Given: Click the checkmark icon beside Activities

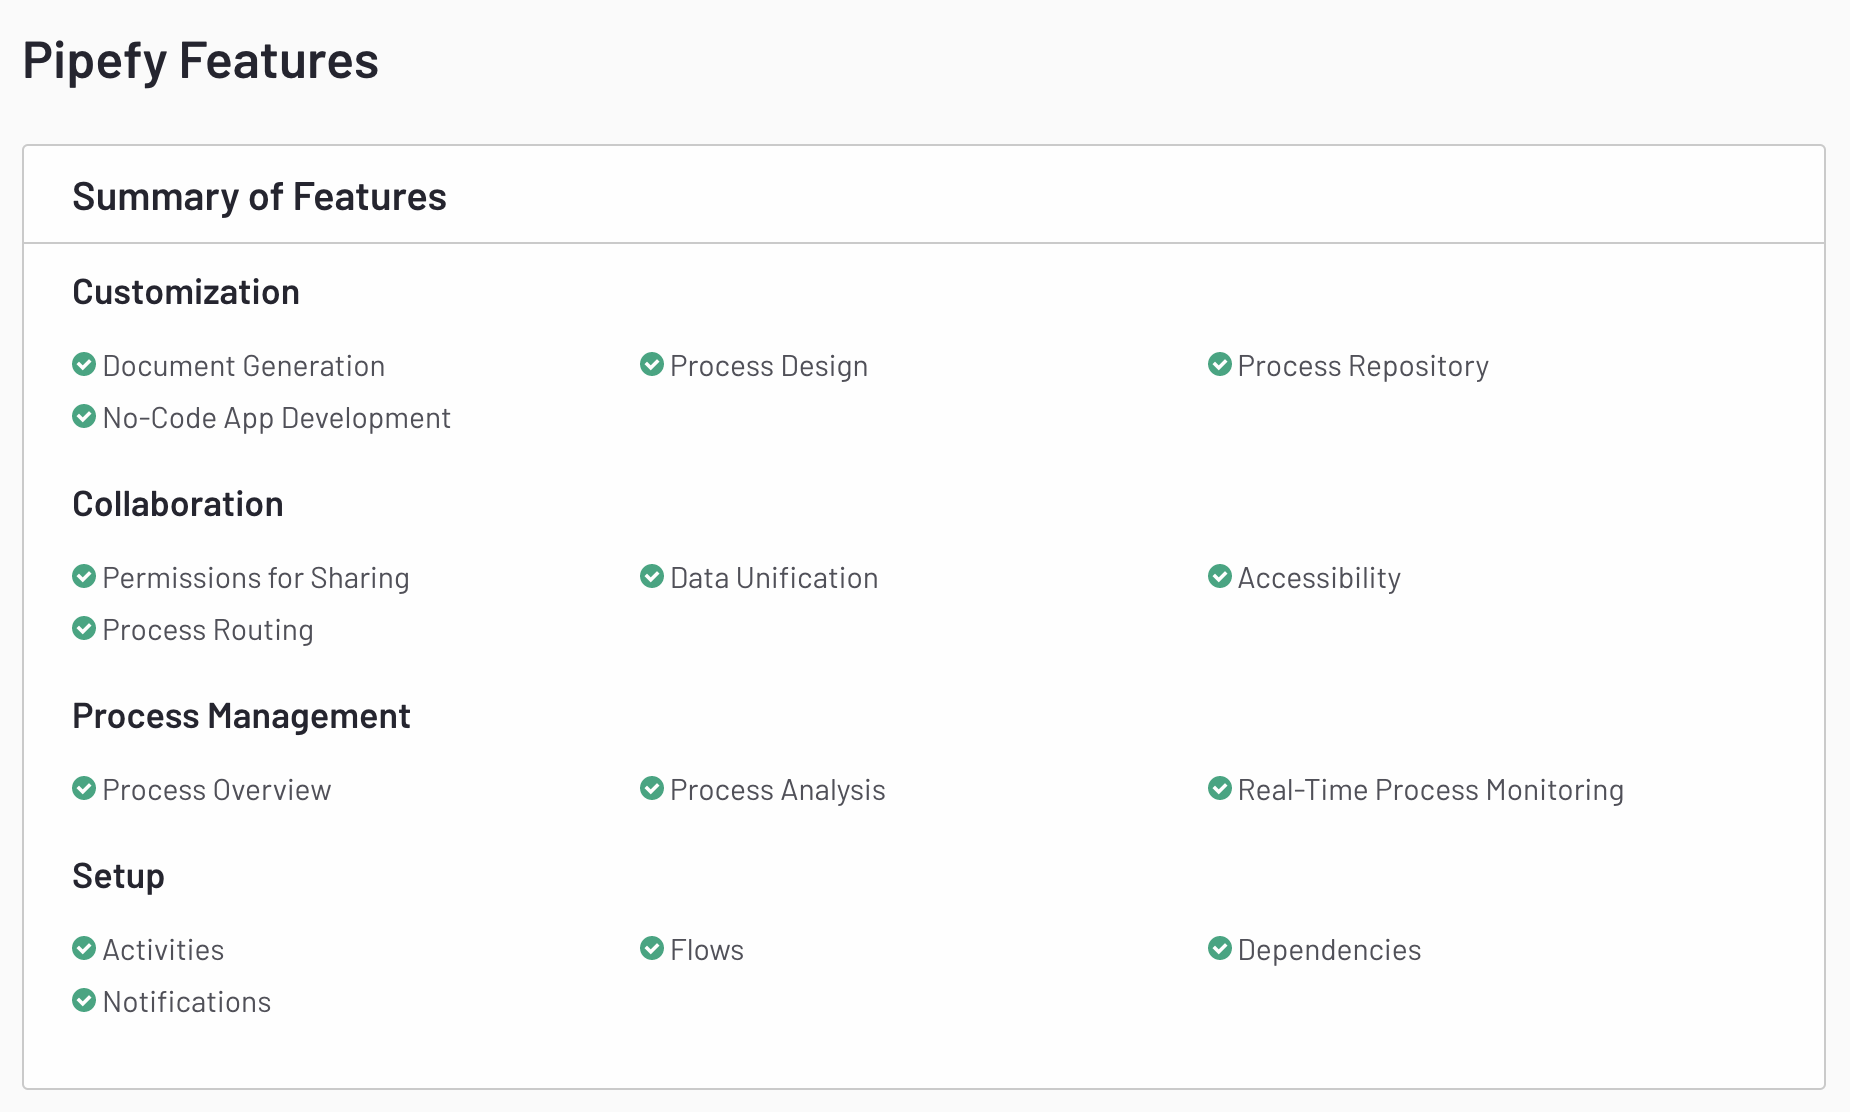Looking at the screenshot, I should pyautogui.click(x=84, y=949).
